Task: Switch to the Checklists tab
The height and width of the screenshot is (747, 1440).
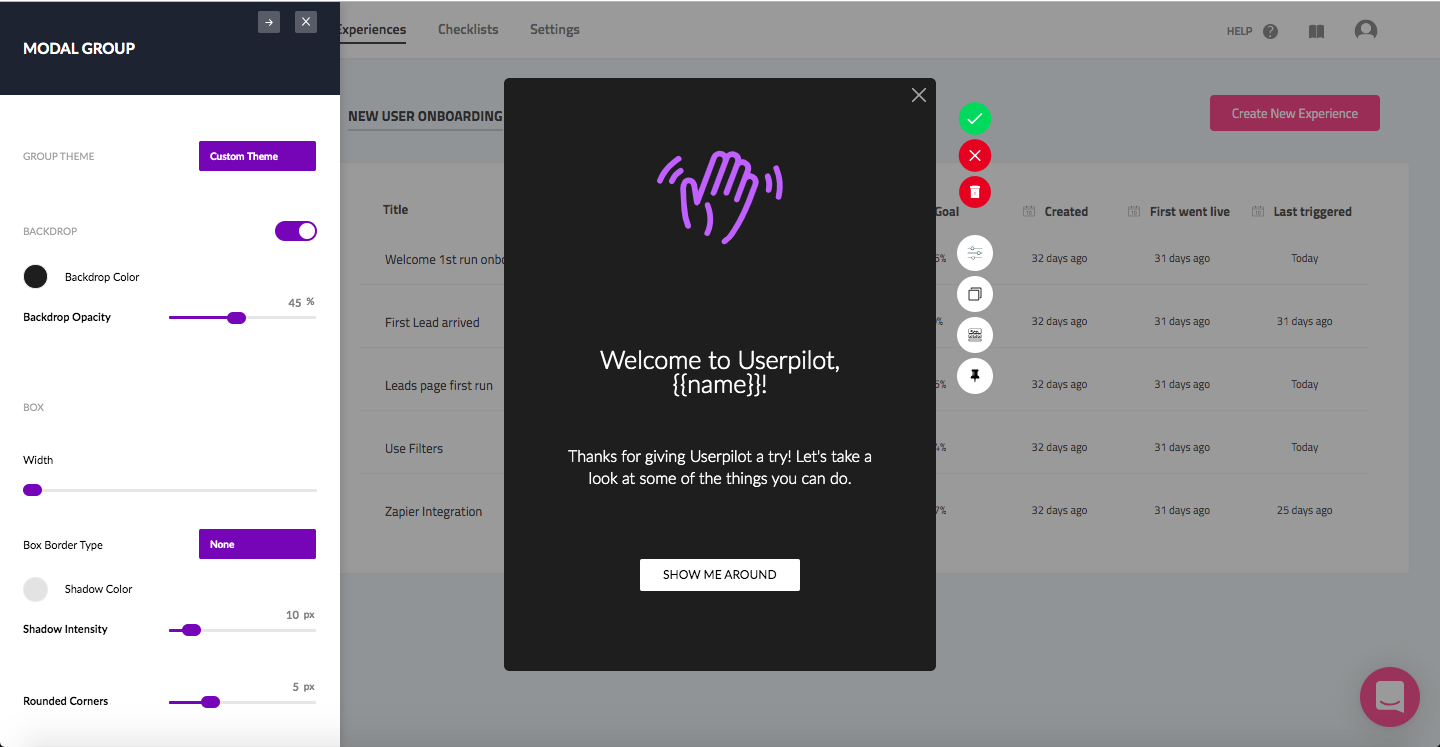Action: [x=468, y=29]
